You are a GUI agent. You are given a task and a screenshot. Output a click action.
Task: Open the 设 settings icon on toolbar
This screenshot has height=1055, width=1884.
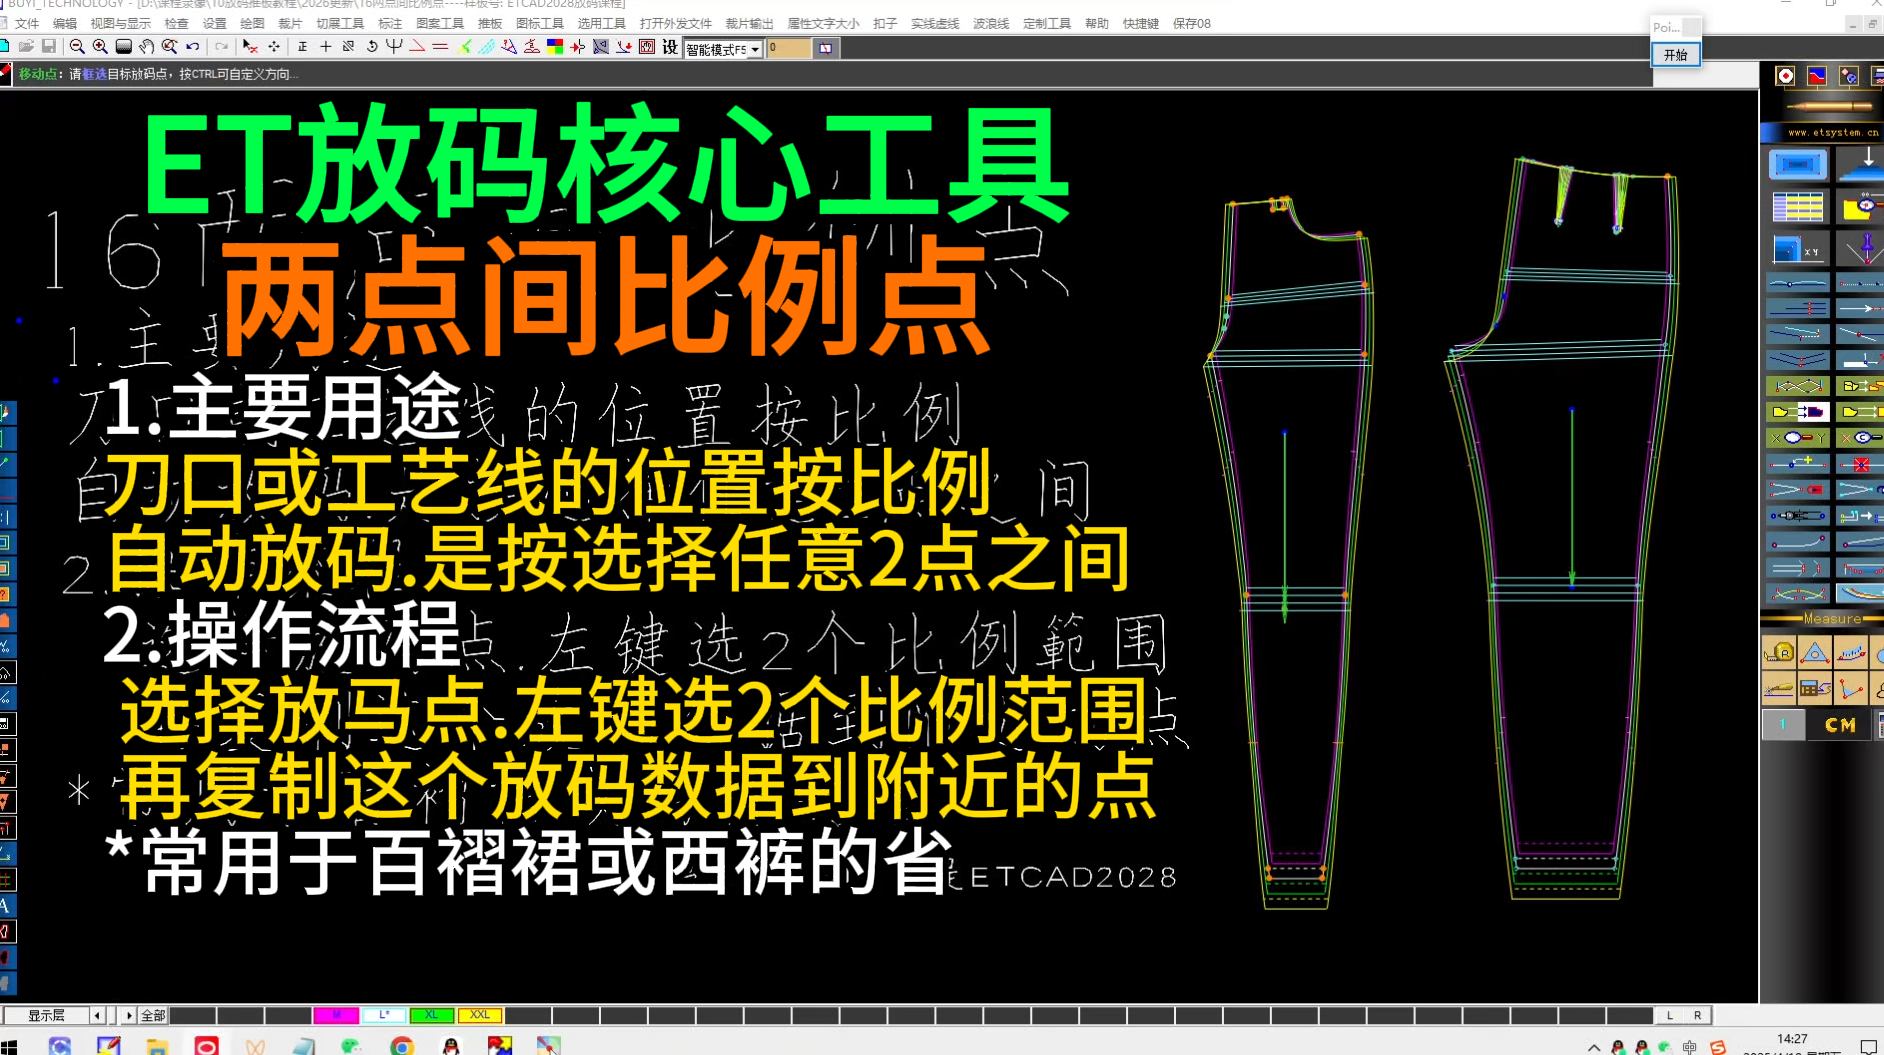click(x=672, y=46)
